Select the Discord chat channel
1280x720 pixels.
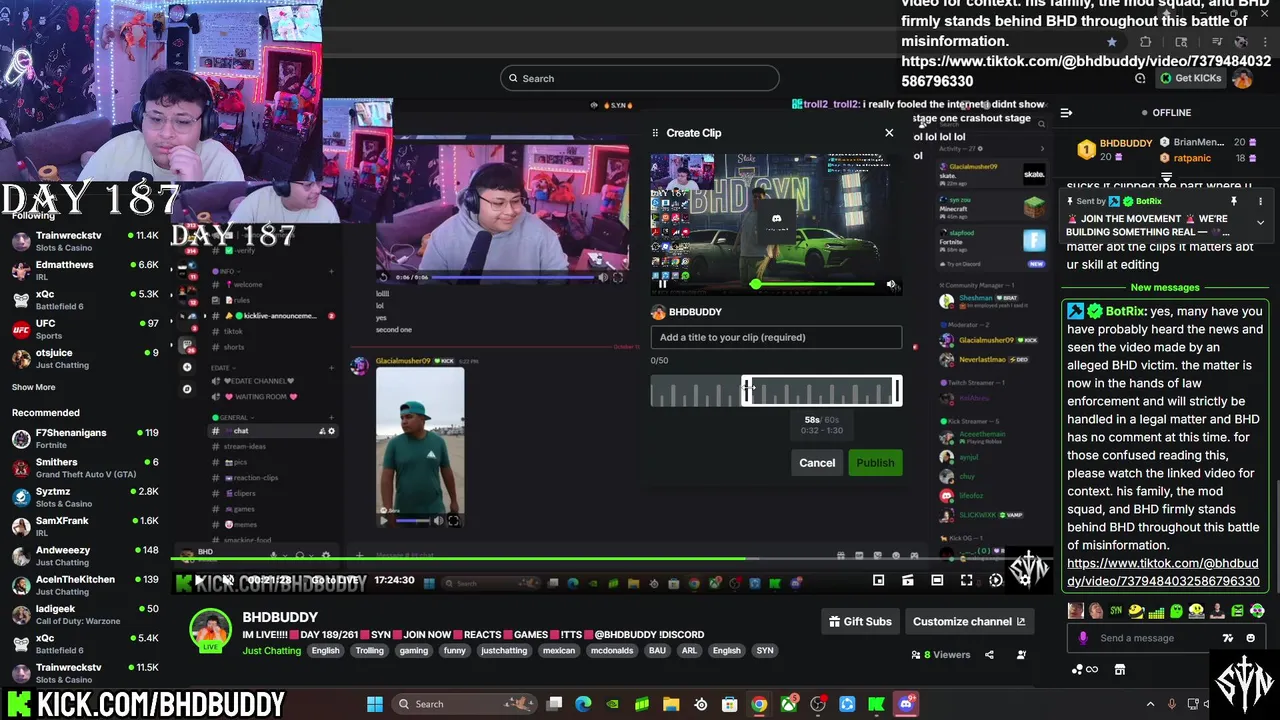click(x=273, y=431)
